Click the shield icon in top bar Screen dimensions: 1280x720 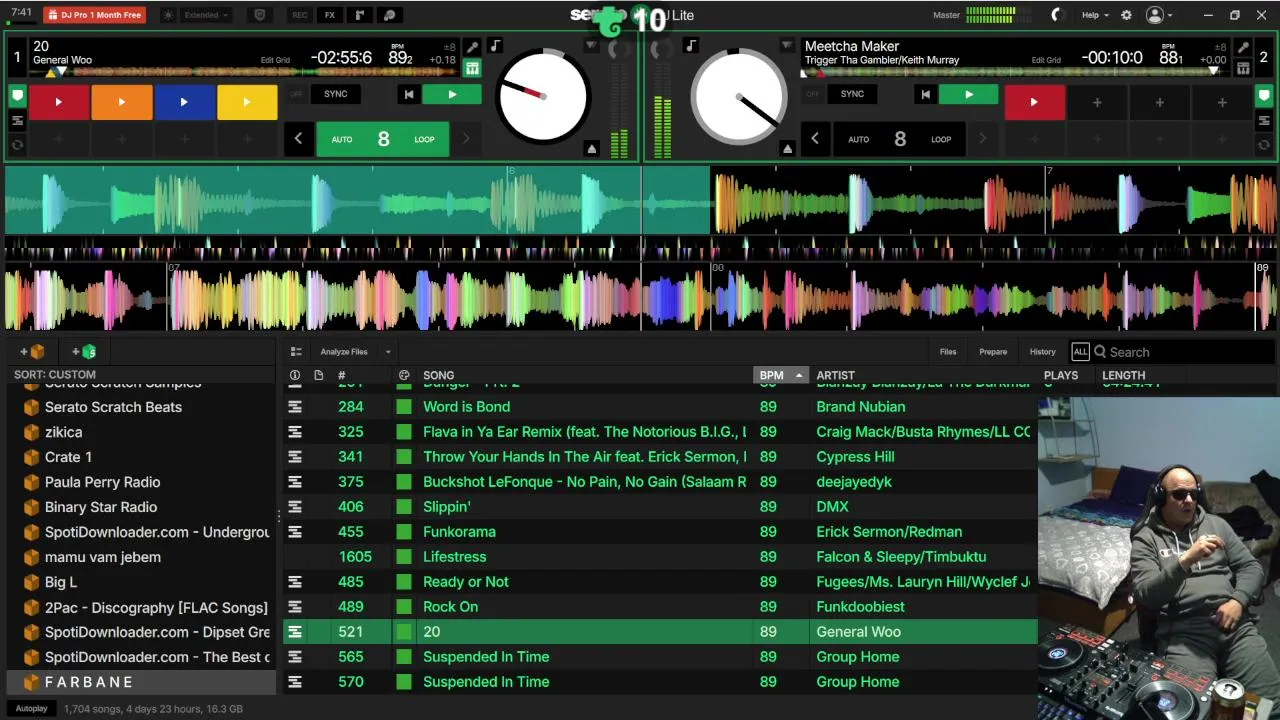tap(260, 15)
